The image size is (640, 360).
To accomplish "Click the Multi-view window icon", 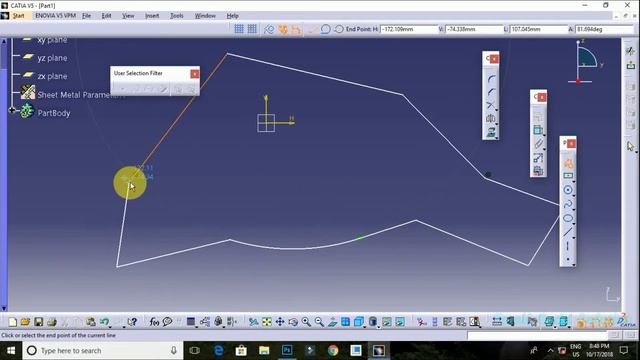I will click(x=345, y=322).
